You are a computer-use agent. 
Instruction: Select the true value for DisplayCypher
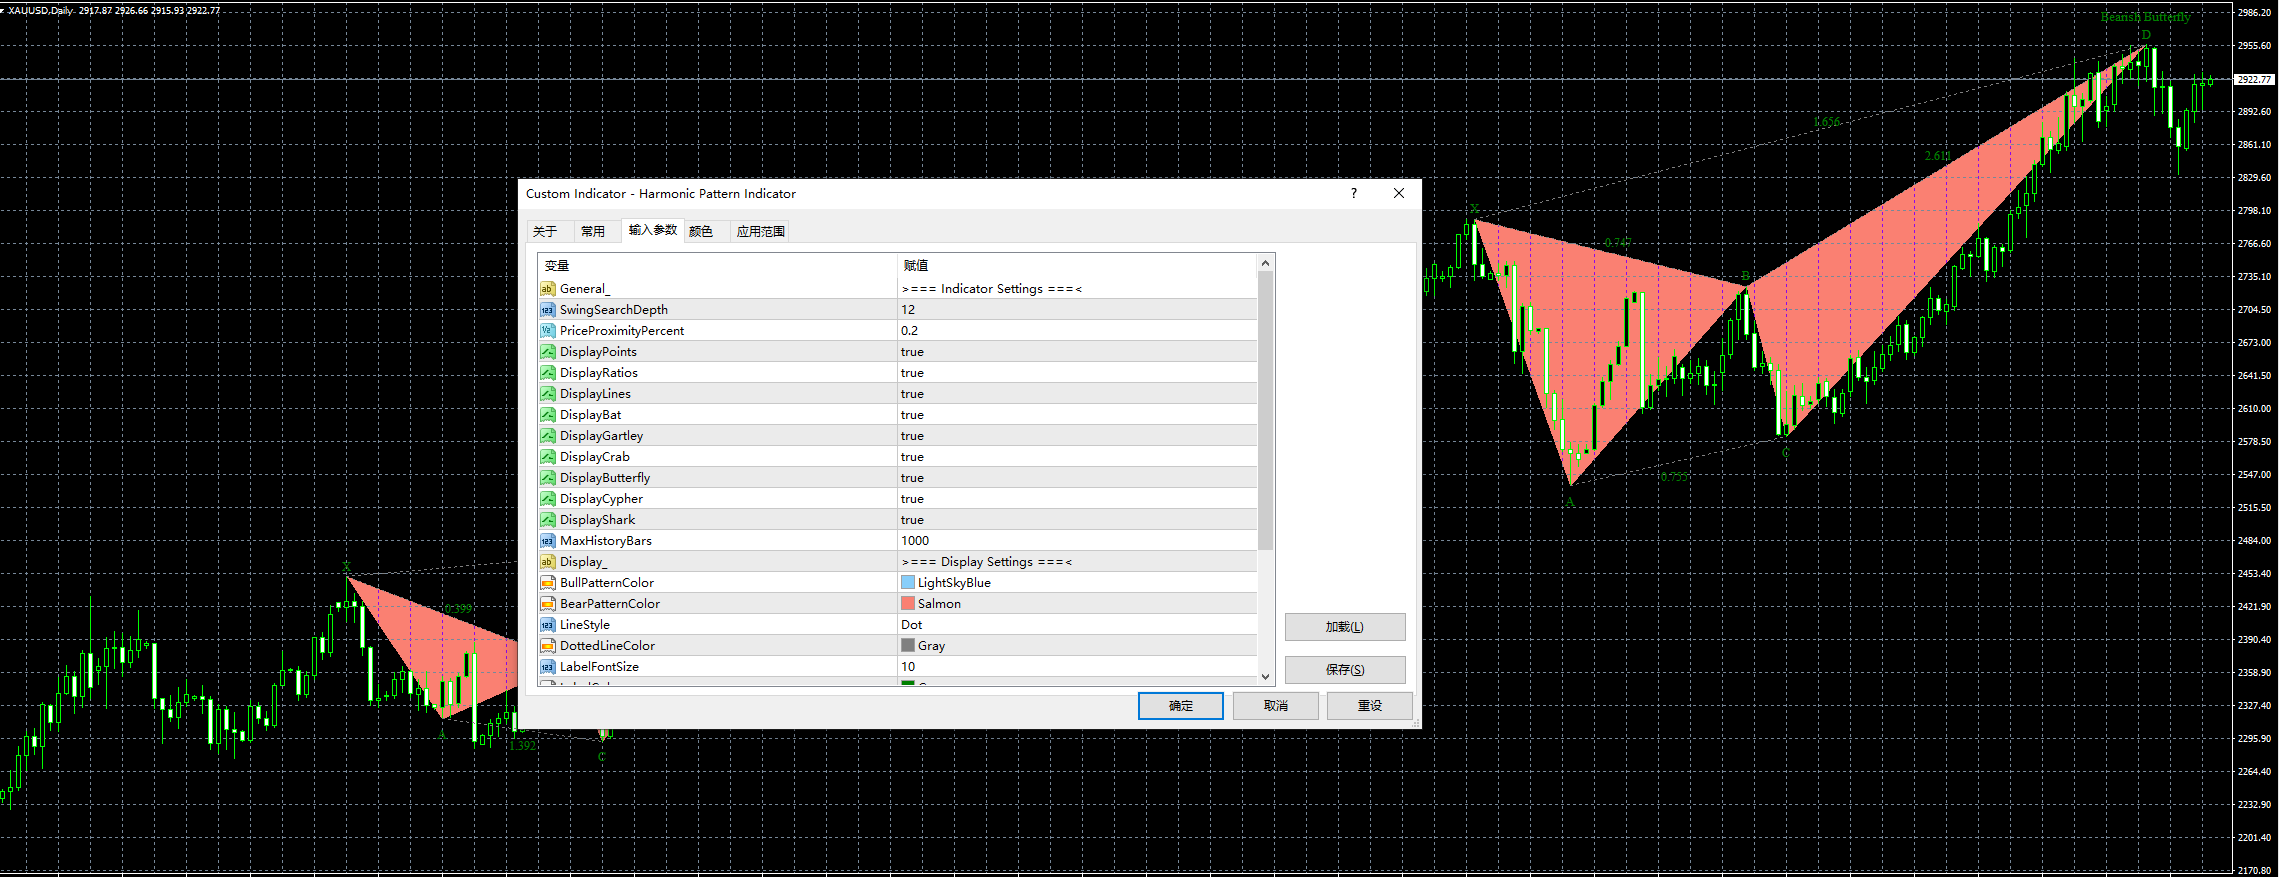pos(912,499)
